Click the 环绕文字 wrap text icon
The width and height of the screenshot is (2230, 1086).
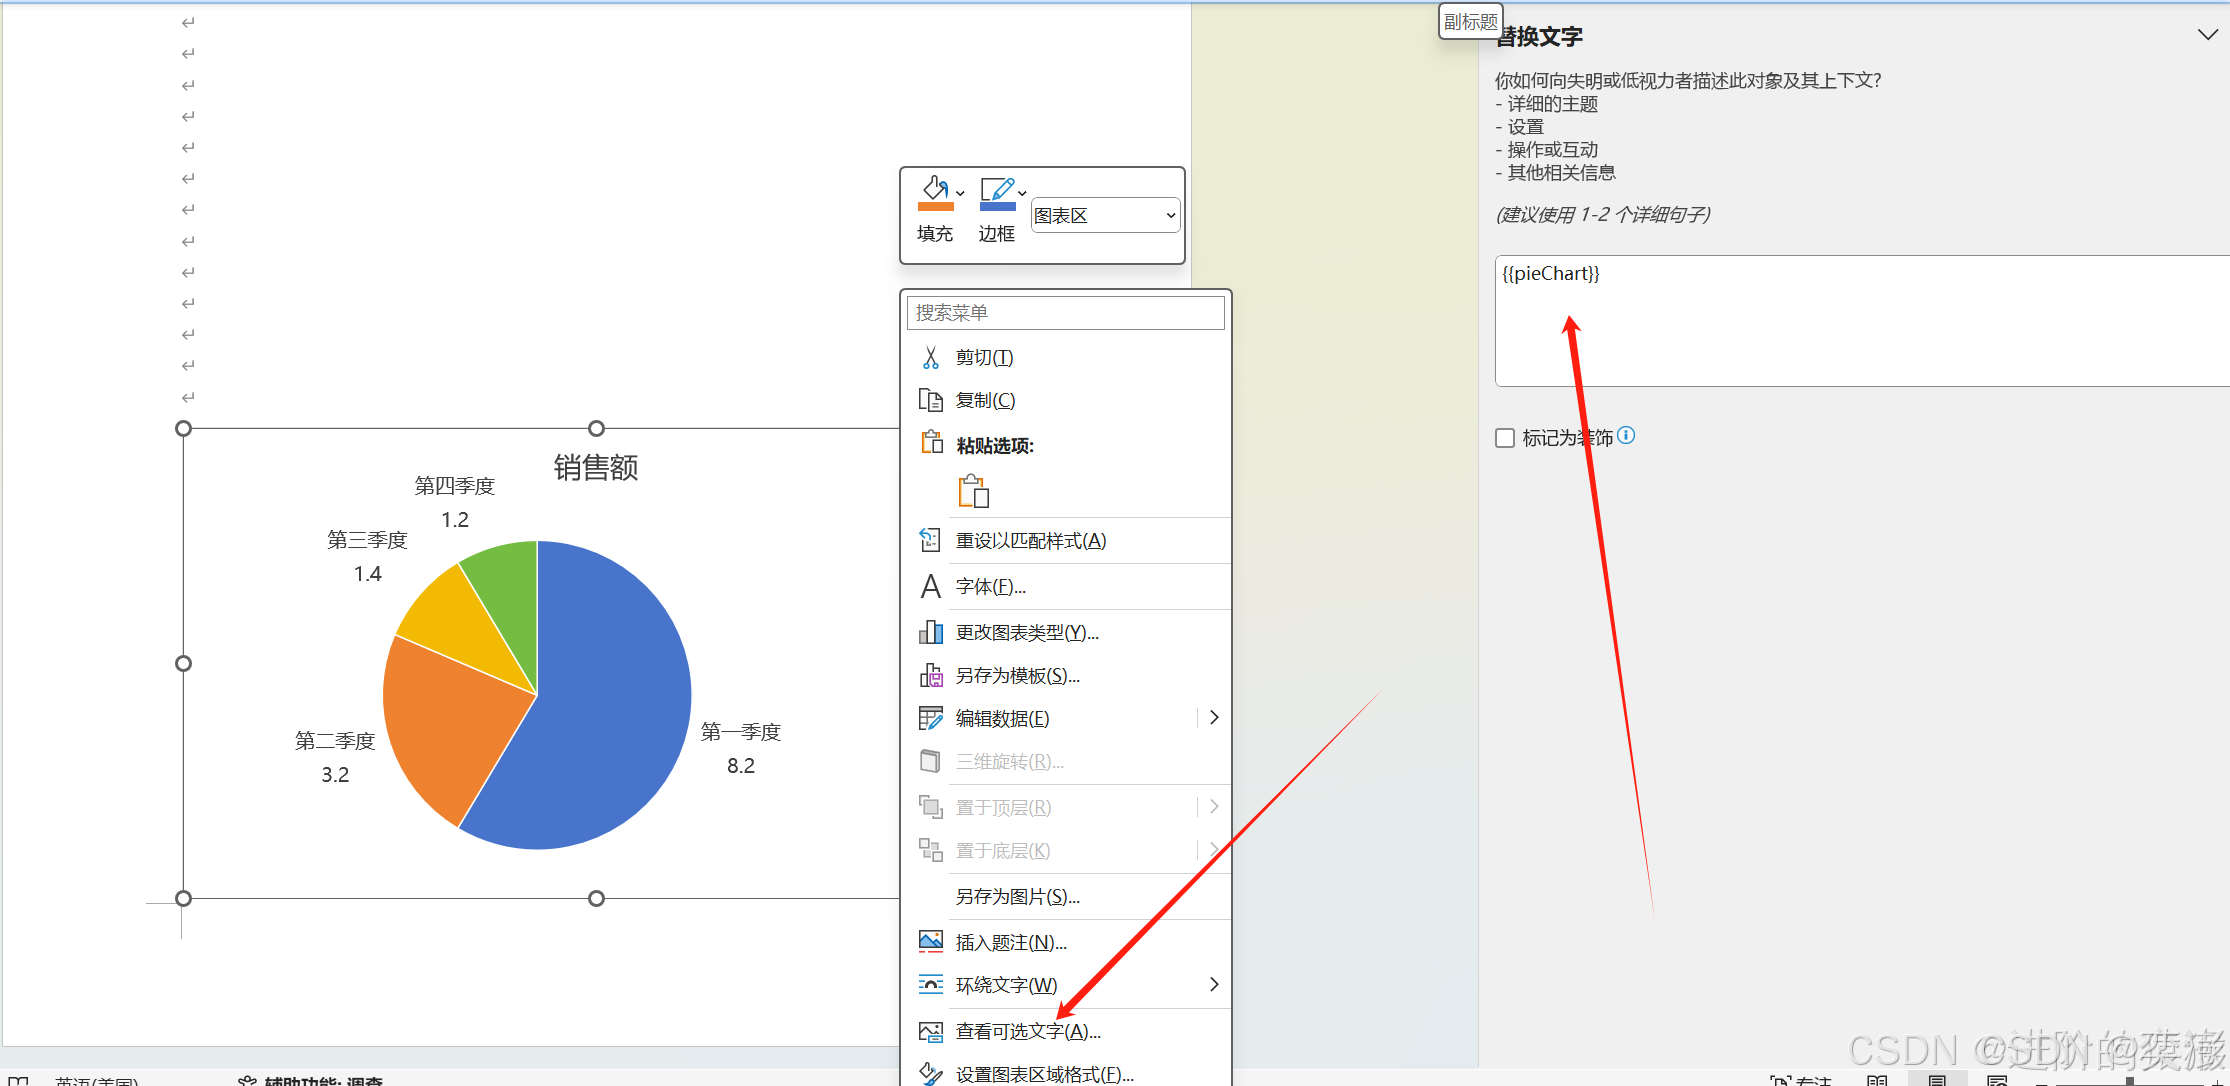tap(931, 984)
